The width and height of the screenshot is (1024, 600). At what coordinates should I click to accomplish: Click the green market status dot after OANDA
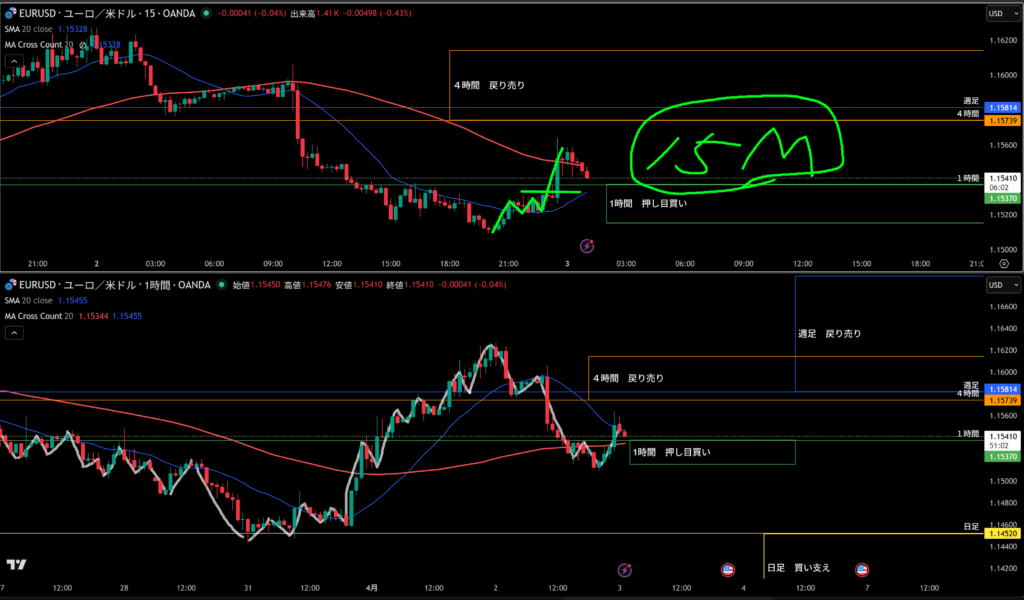[x=206, y=14]
